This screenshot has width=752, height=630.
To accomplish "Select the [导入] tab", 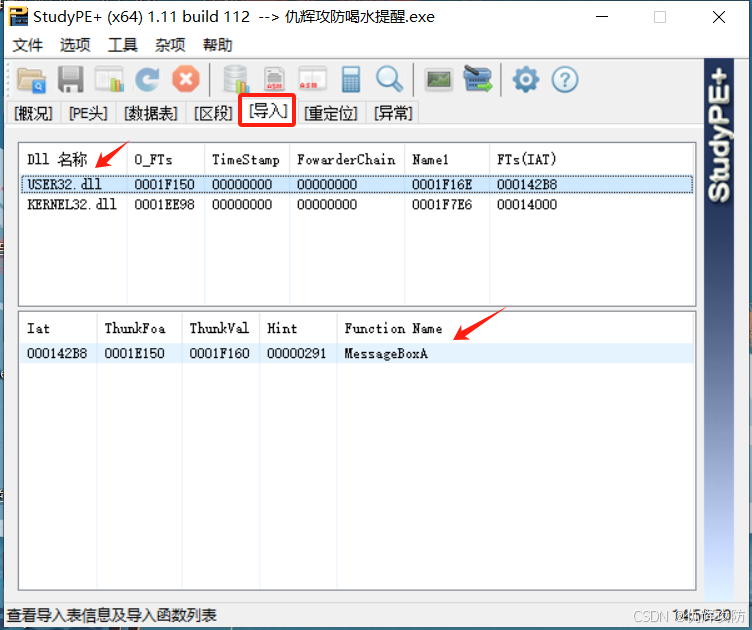I will 268,111.
